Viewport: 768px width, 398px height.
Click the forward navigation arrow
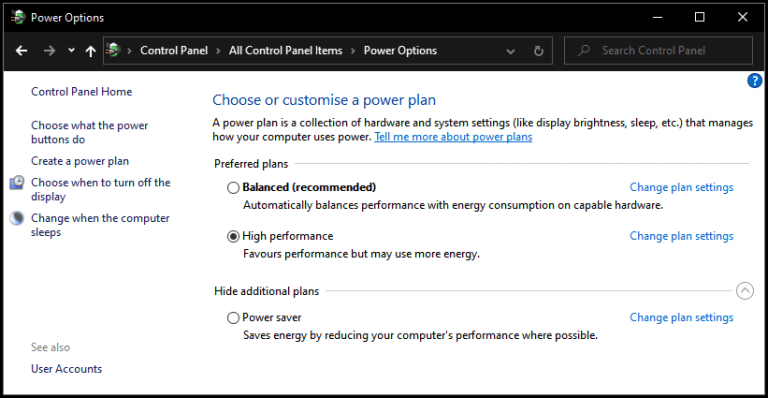[x=49, y=50]
